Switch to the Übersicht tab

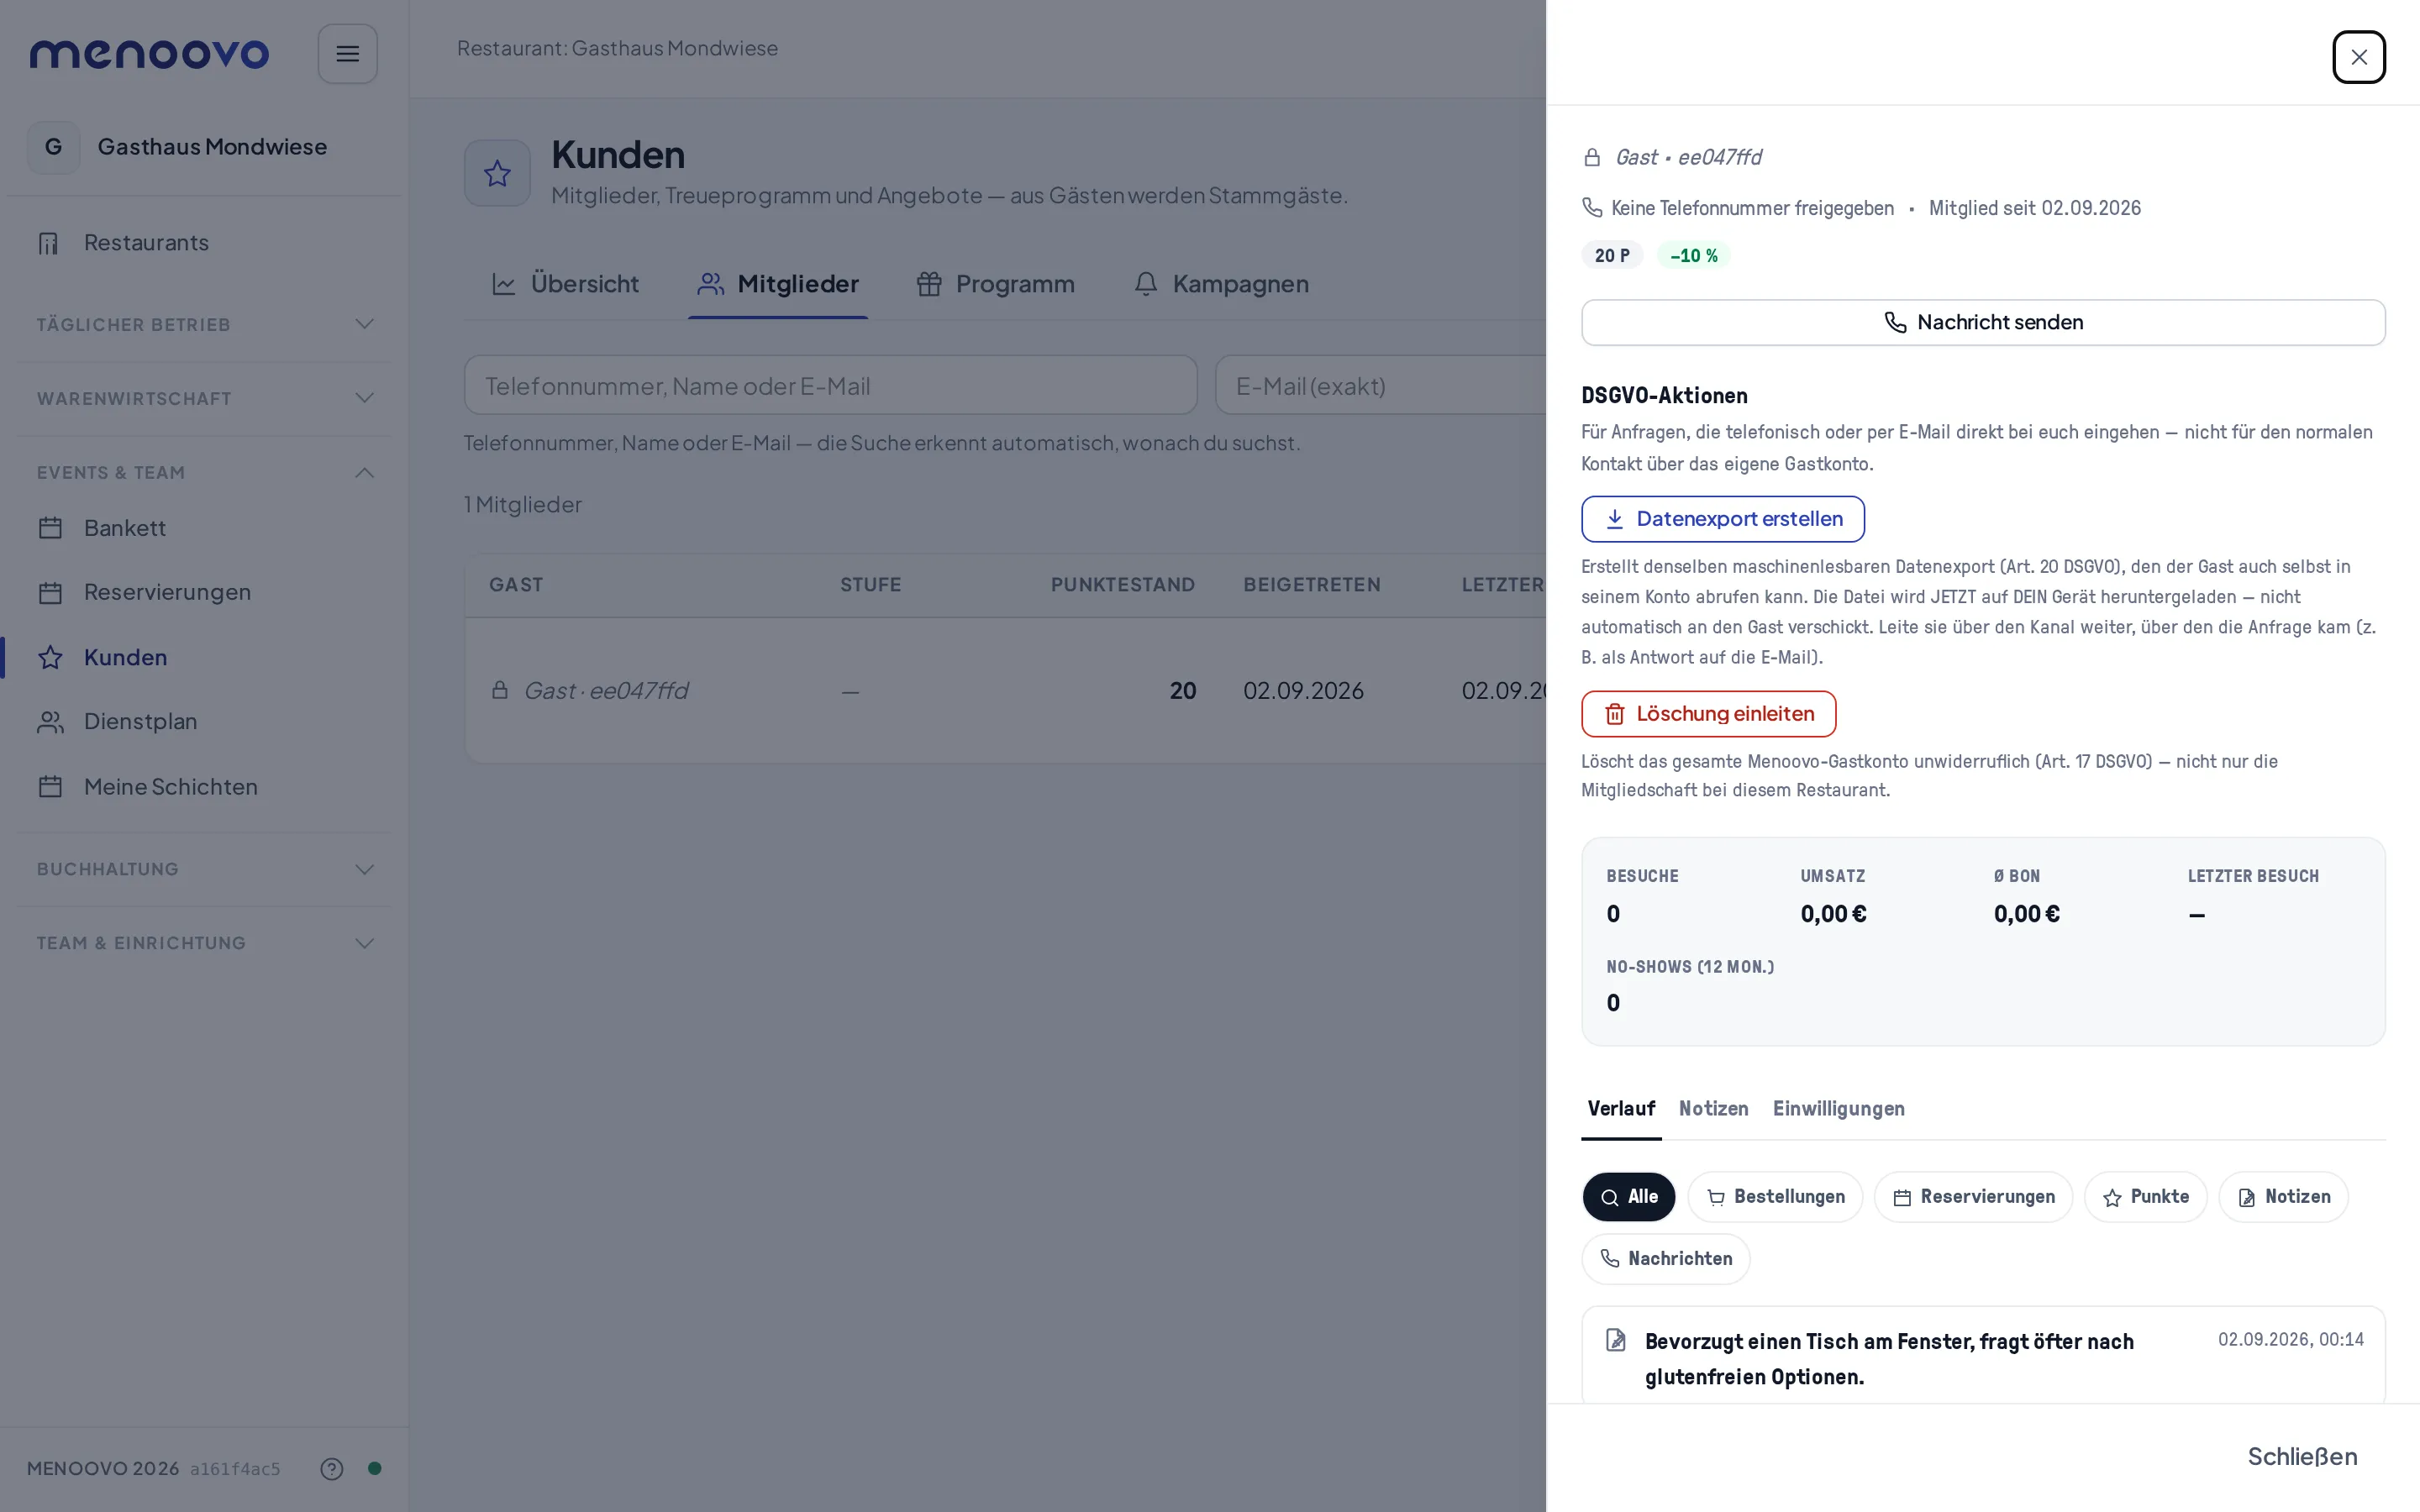(565, 284)
